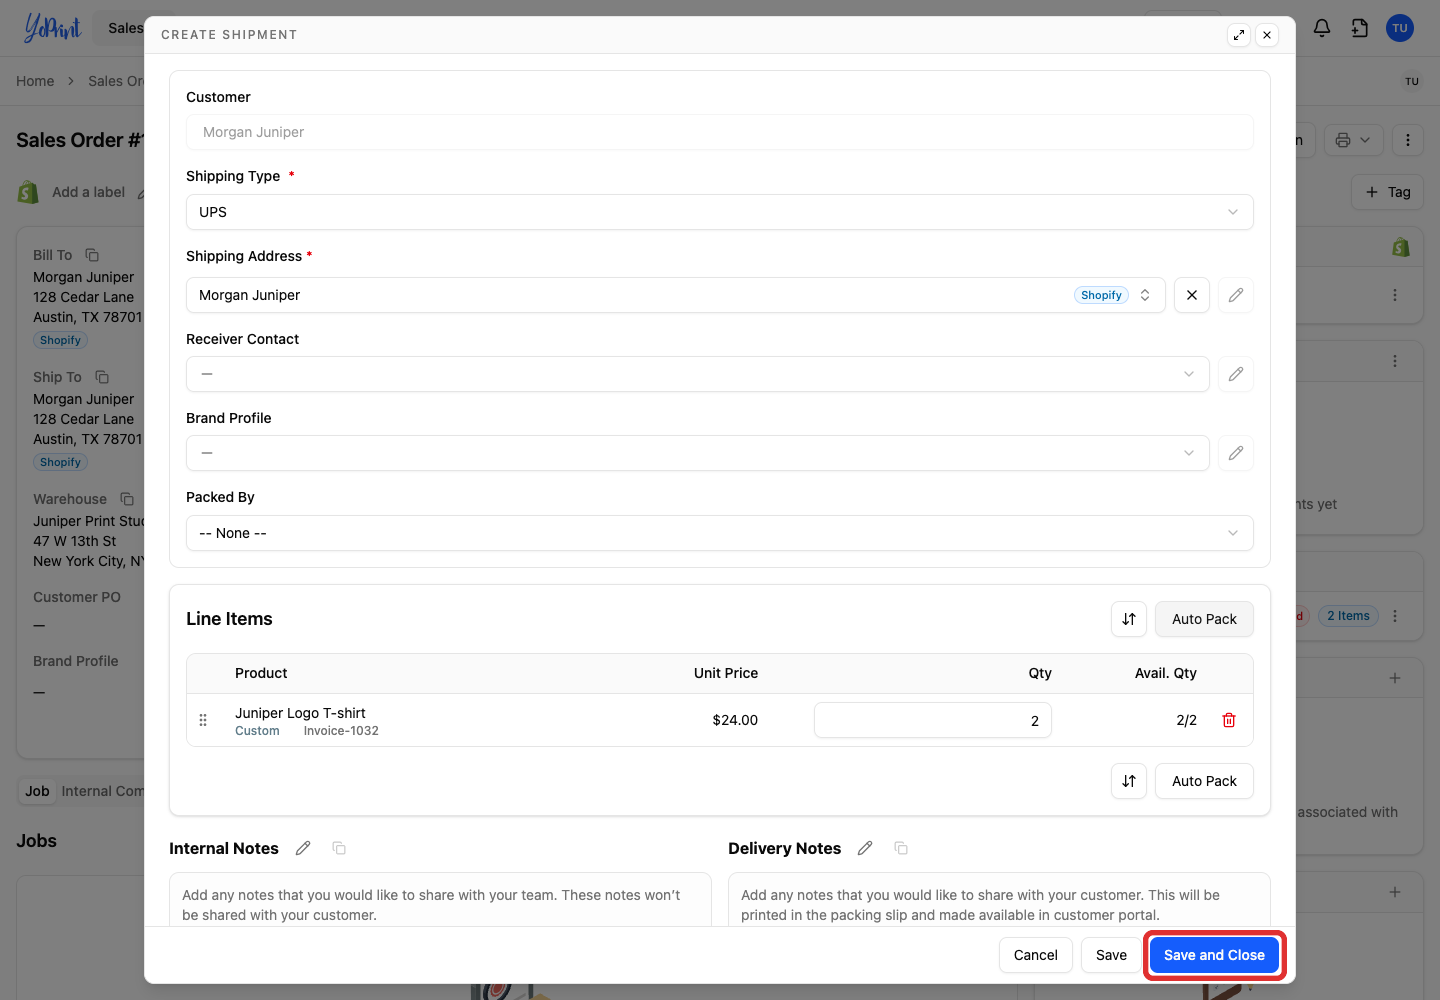Viewport: 1440px width, 1000px height.
Task: Cancel the shipment creation
Action: [1036, 955]
